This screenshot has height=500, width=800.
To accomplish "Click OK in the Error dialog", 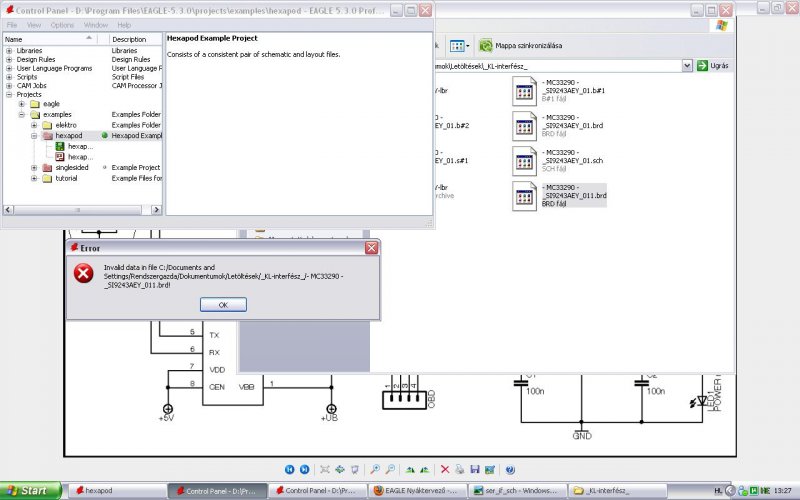I will pyautogui.click(x=223, y=305).
